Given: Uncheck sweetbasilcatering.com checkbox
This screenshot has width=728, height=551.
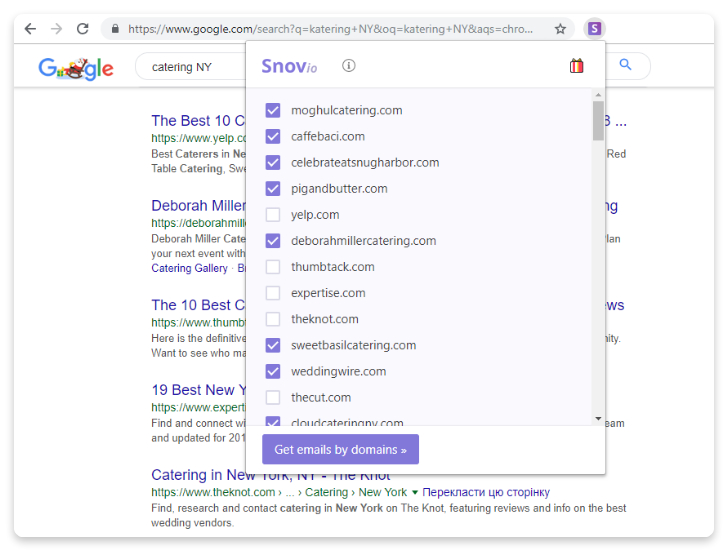Looking at the screenshot, I should click(x=273, y=345).
